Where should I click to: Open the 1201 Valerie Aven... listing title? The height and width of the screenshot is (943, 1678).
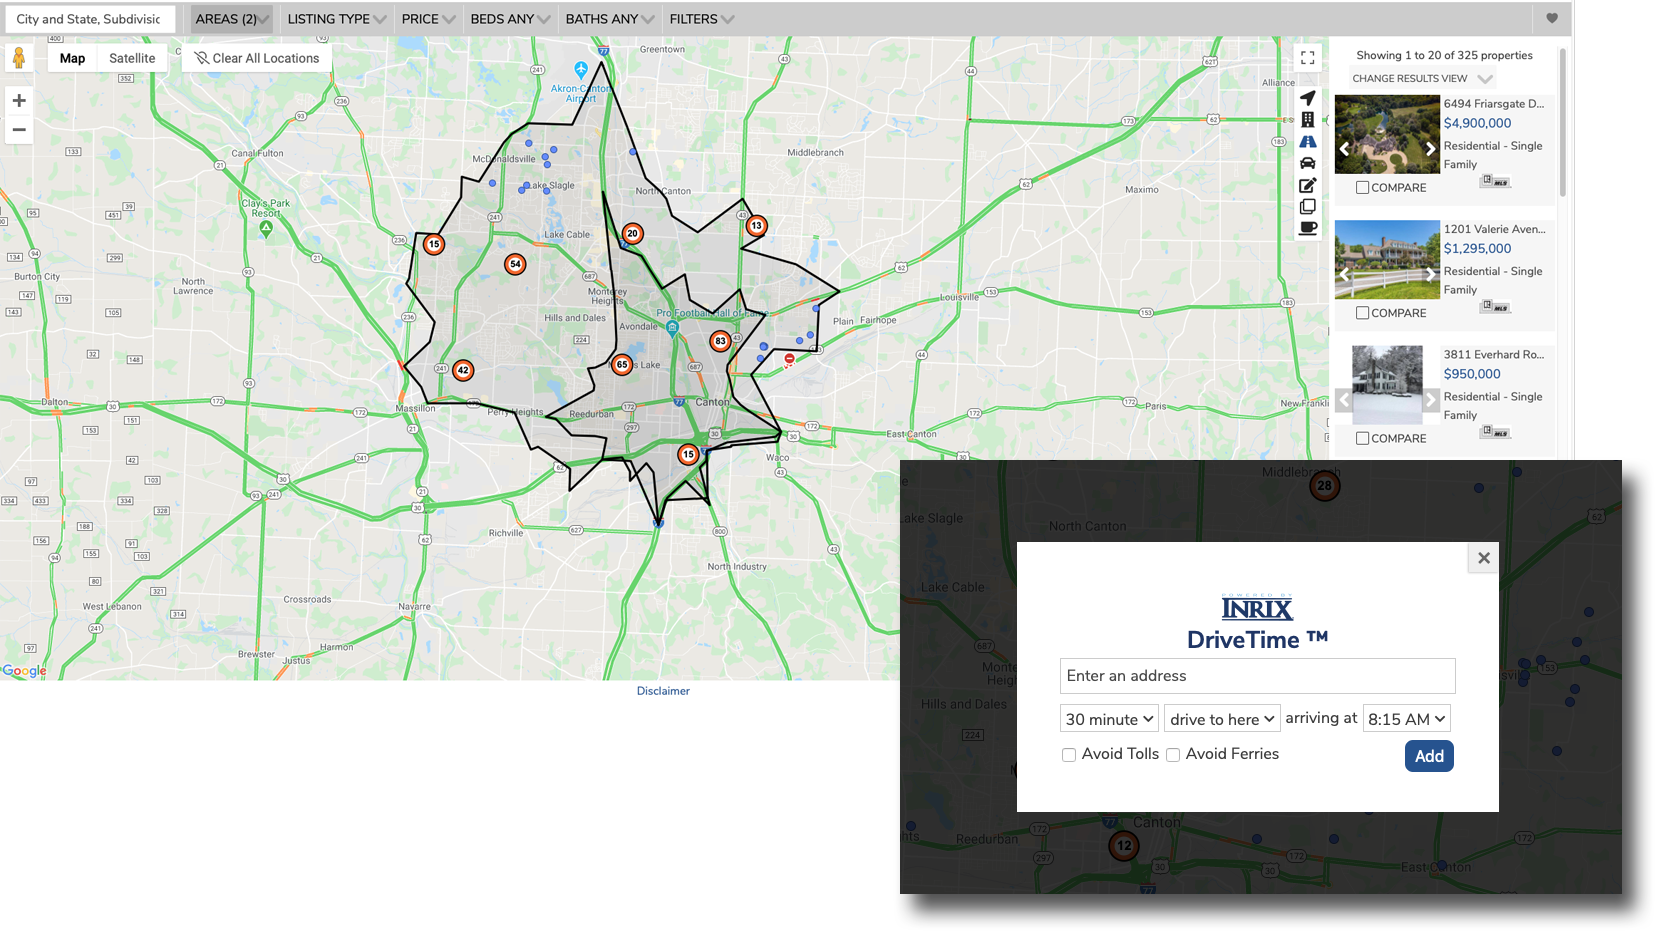click(x=1494, y=229)
